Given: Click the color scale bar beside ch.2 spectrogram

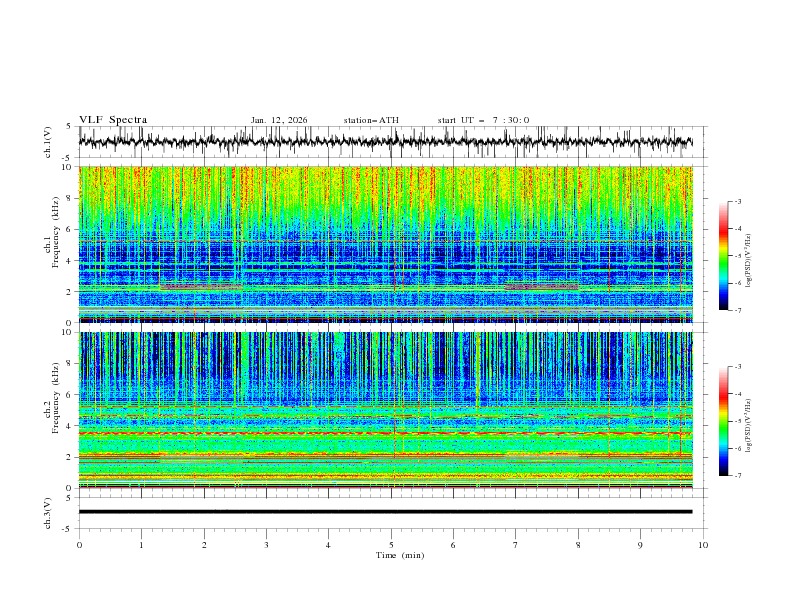Looking at the screenshot, I should tap(723, 421).
